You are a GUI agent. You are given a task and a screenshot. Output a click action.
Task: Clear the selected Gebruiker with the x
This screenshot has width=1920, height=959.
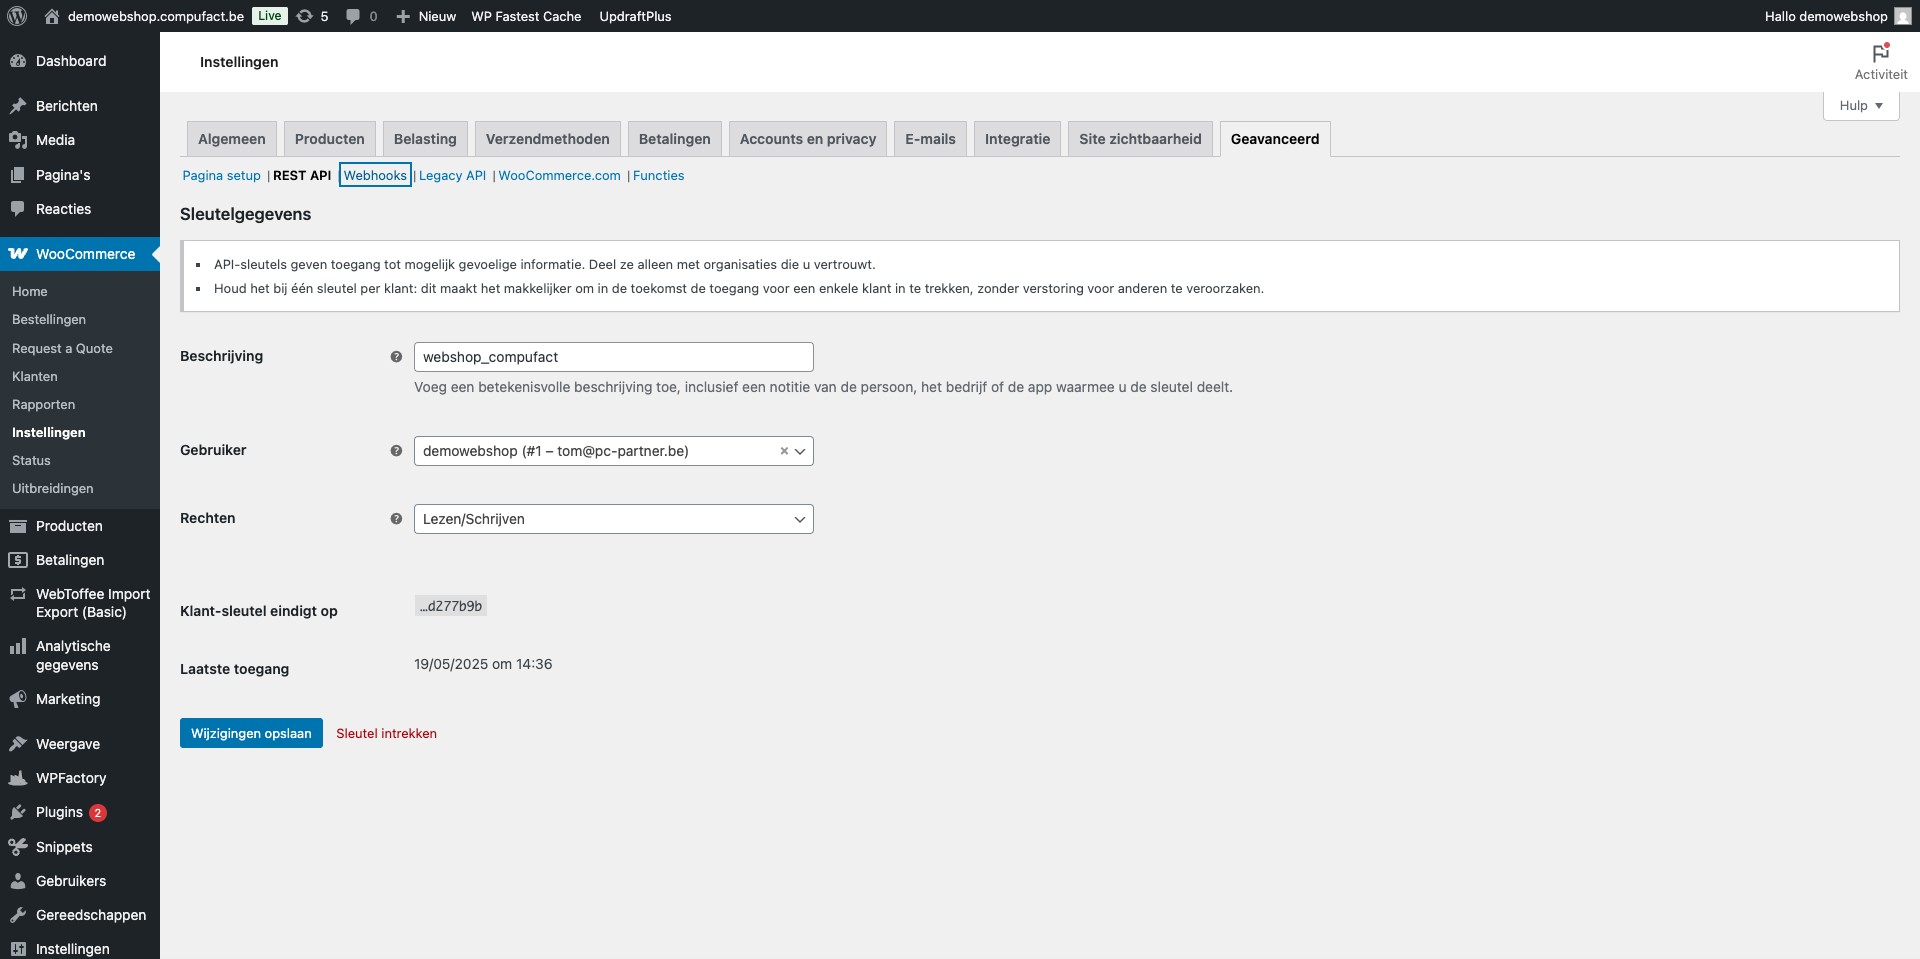pyautogui.click(x=784, y=451)
